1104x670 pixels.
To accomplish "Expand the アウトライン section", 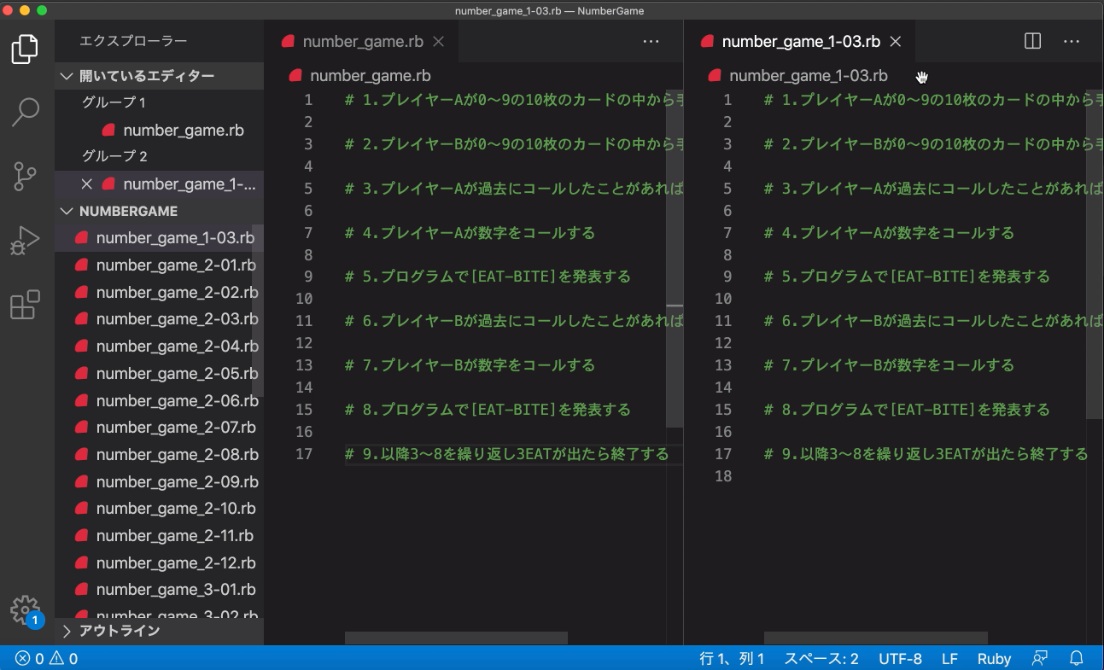I will [159, 631].
